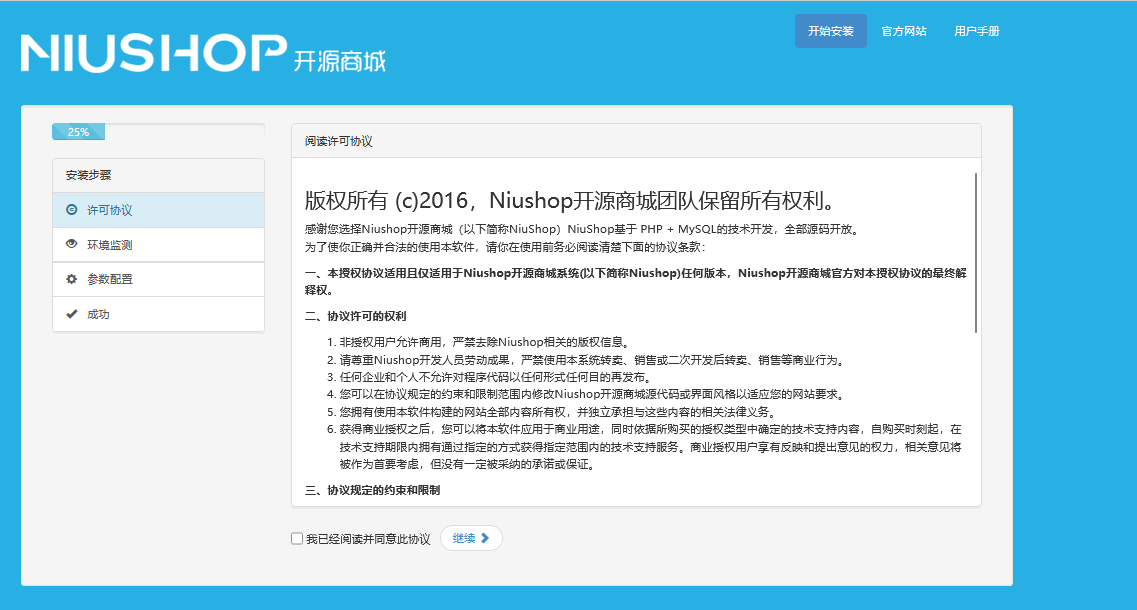Click the 继续 button

(x=471, y=538)
